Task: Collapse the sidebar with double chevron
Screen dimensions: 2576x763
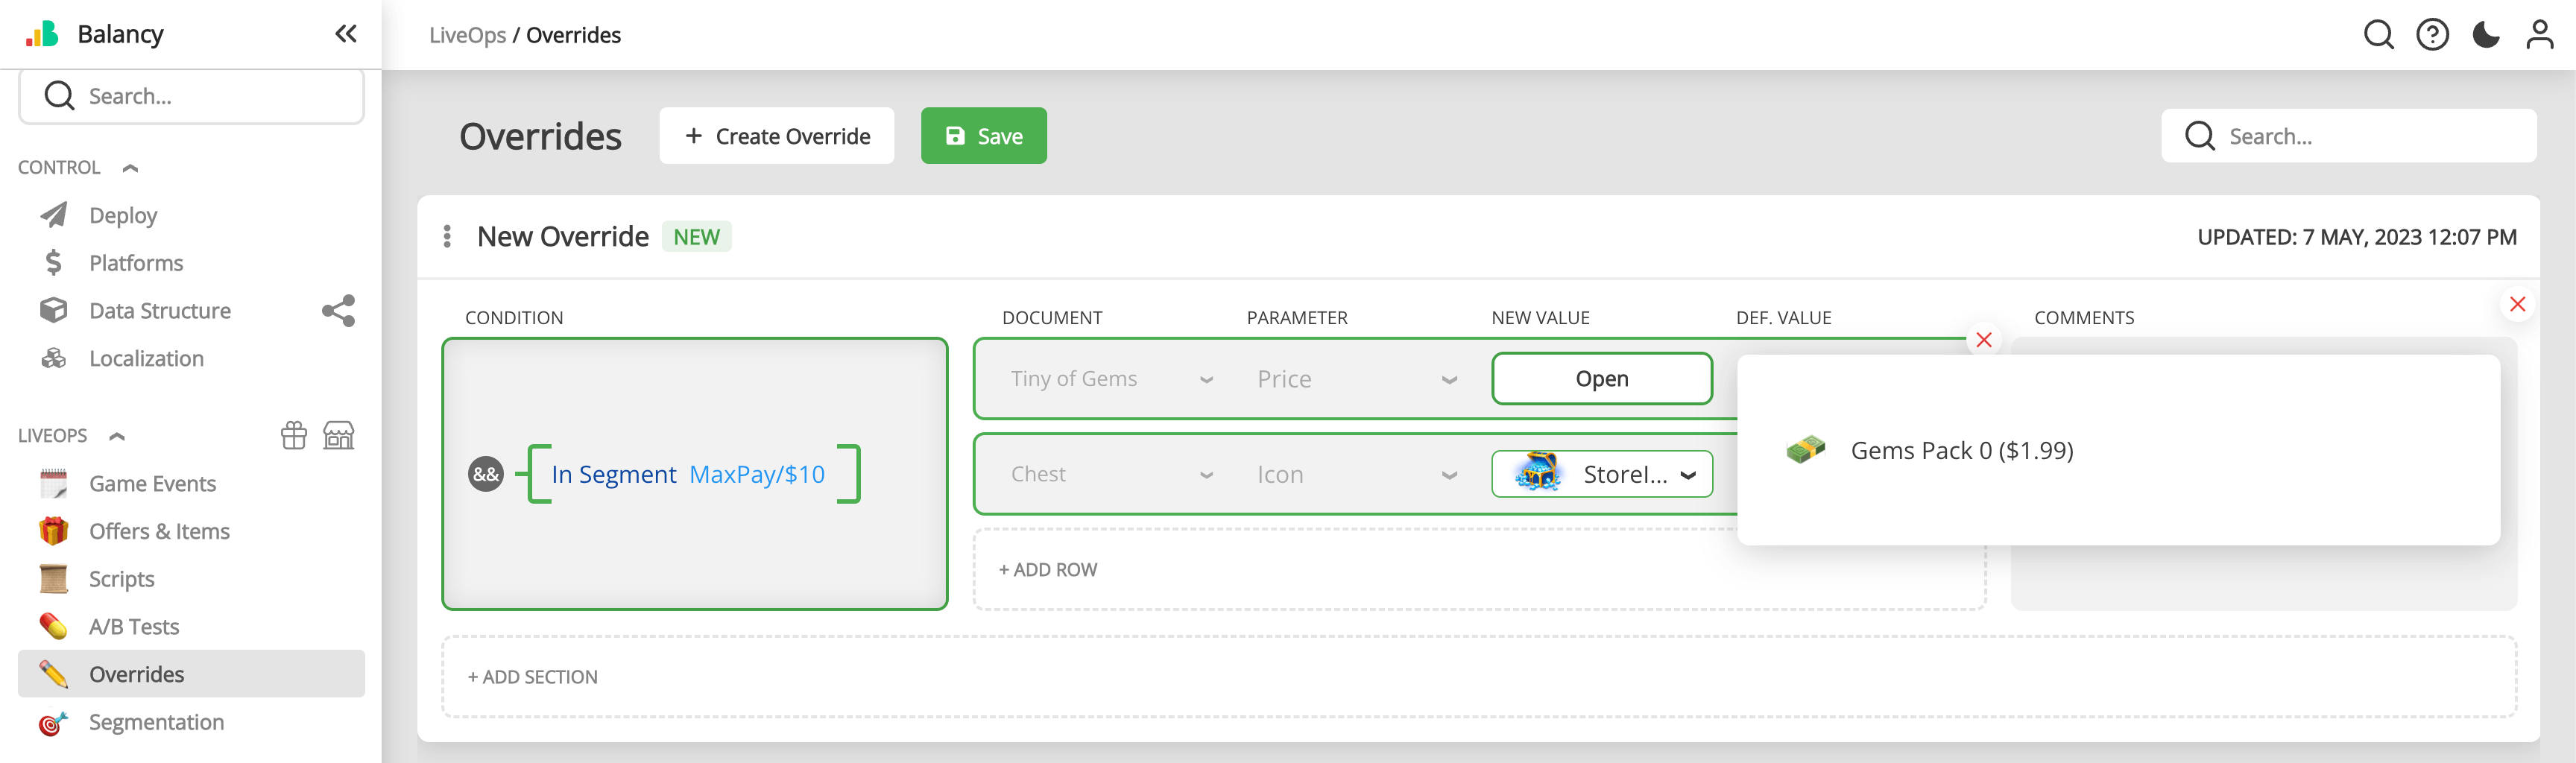Action: point(345,34)
